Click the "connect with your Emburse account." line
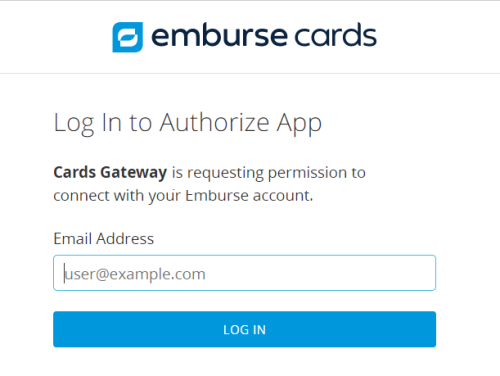The image size is (500, 376). click(183, 196)
